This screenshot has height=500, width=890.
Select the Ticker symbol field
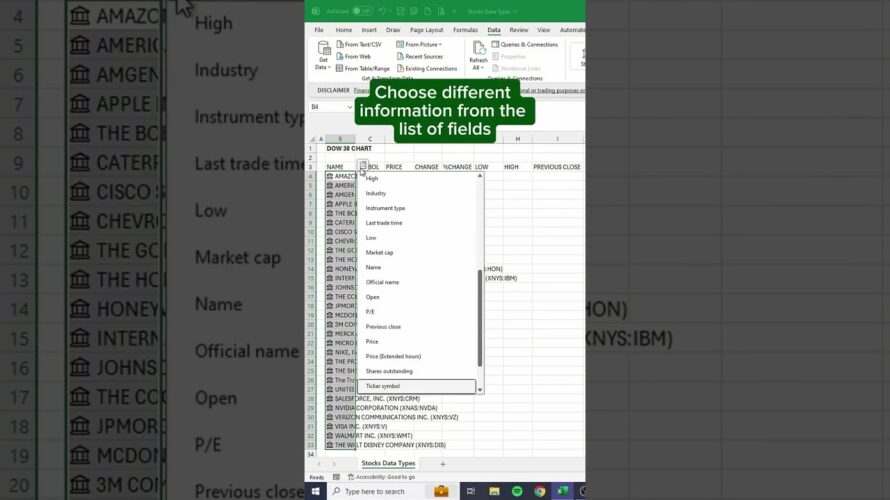point(417,386)
